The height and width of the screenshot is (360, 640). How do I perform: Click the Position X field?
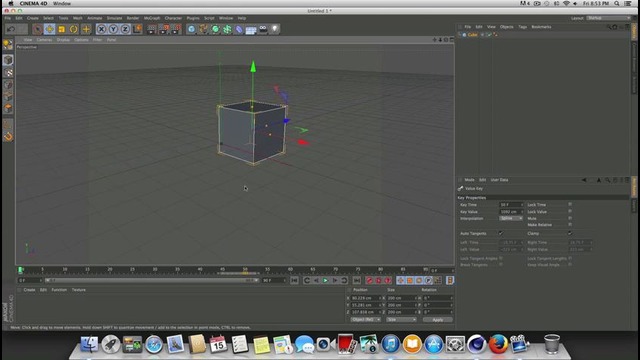(x=365, y=298)
